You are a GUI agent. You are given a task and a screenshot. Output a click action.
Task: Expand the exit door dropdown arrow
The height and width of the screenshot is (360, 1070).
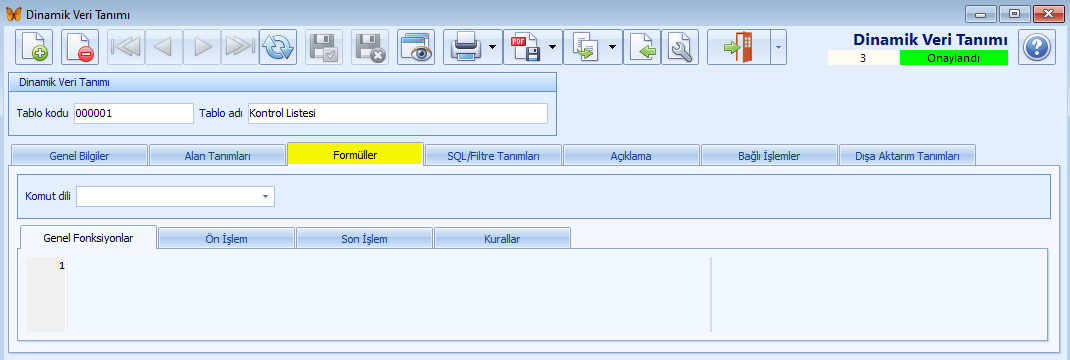tap(778, 47)
